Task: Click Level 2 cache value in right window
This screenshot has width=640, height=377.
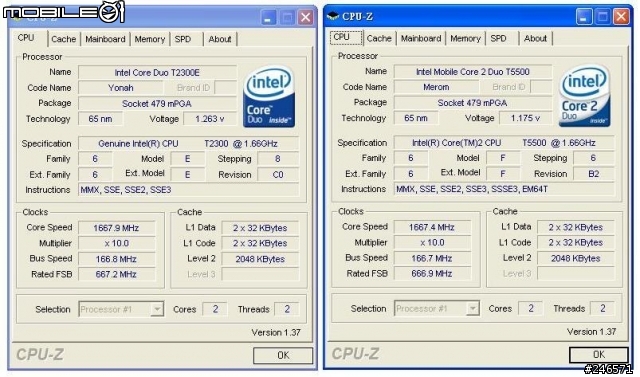Action: (576, 258)
